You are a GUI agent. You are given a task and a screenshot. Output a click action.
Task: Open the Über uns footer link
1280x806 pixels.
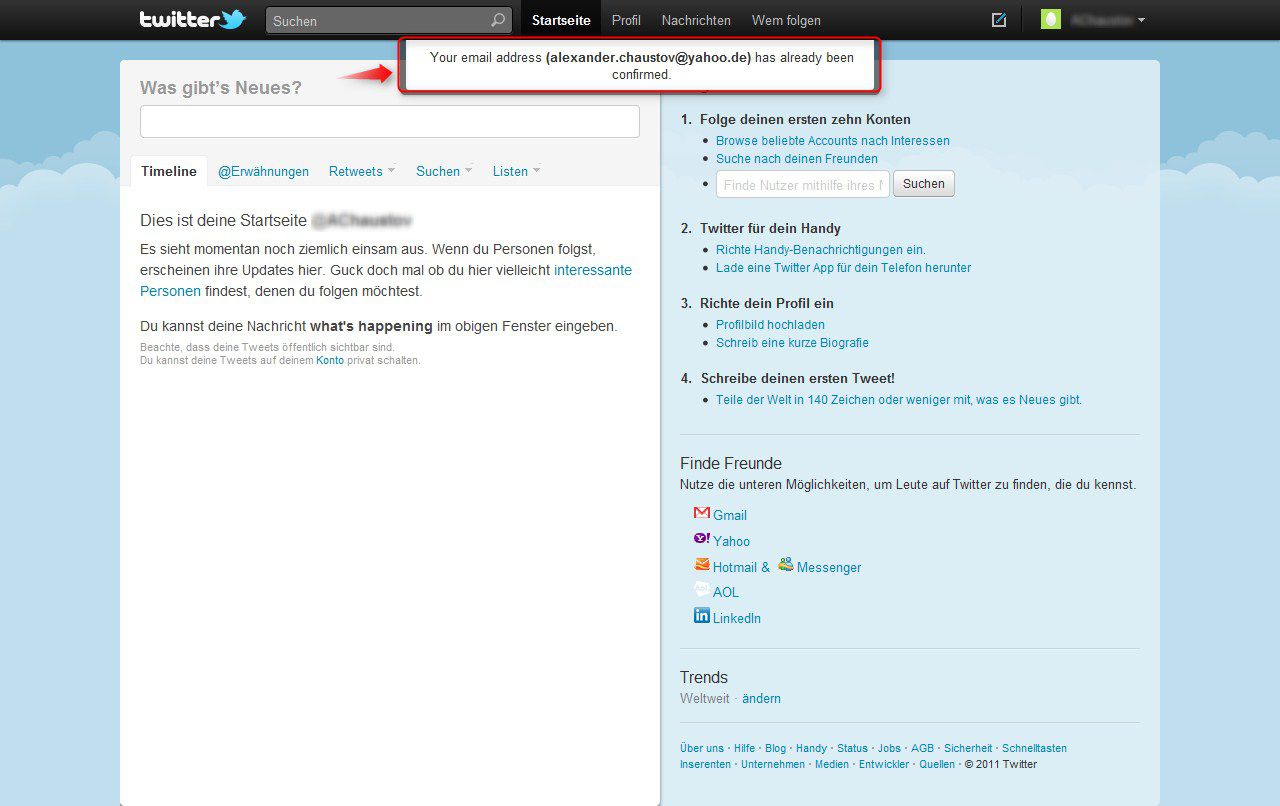(x=702, y=748)
